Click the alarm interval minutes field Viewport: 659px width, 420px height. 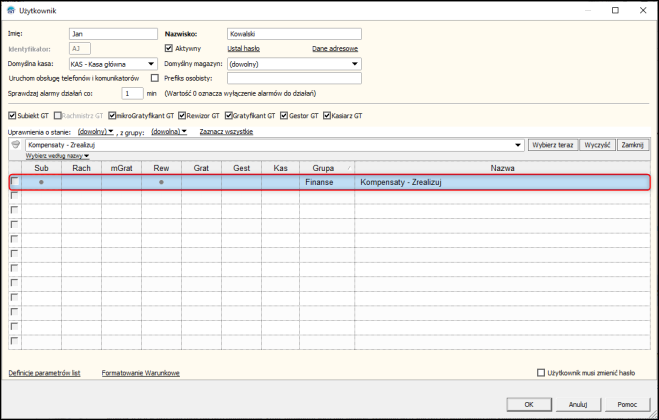pos(132,93)
